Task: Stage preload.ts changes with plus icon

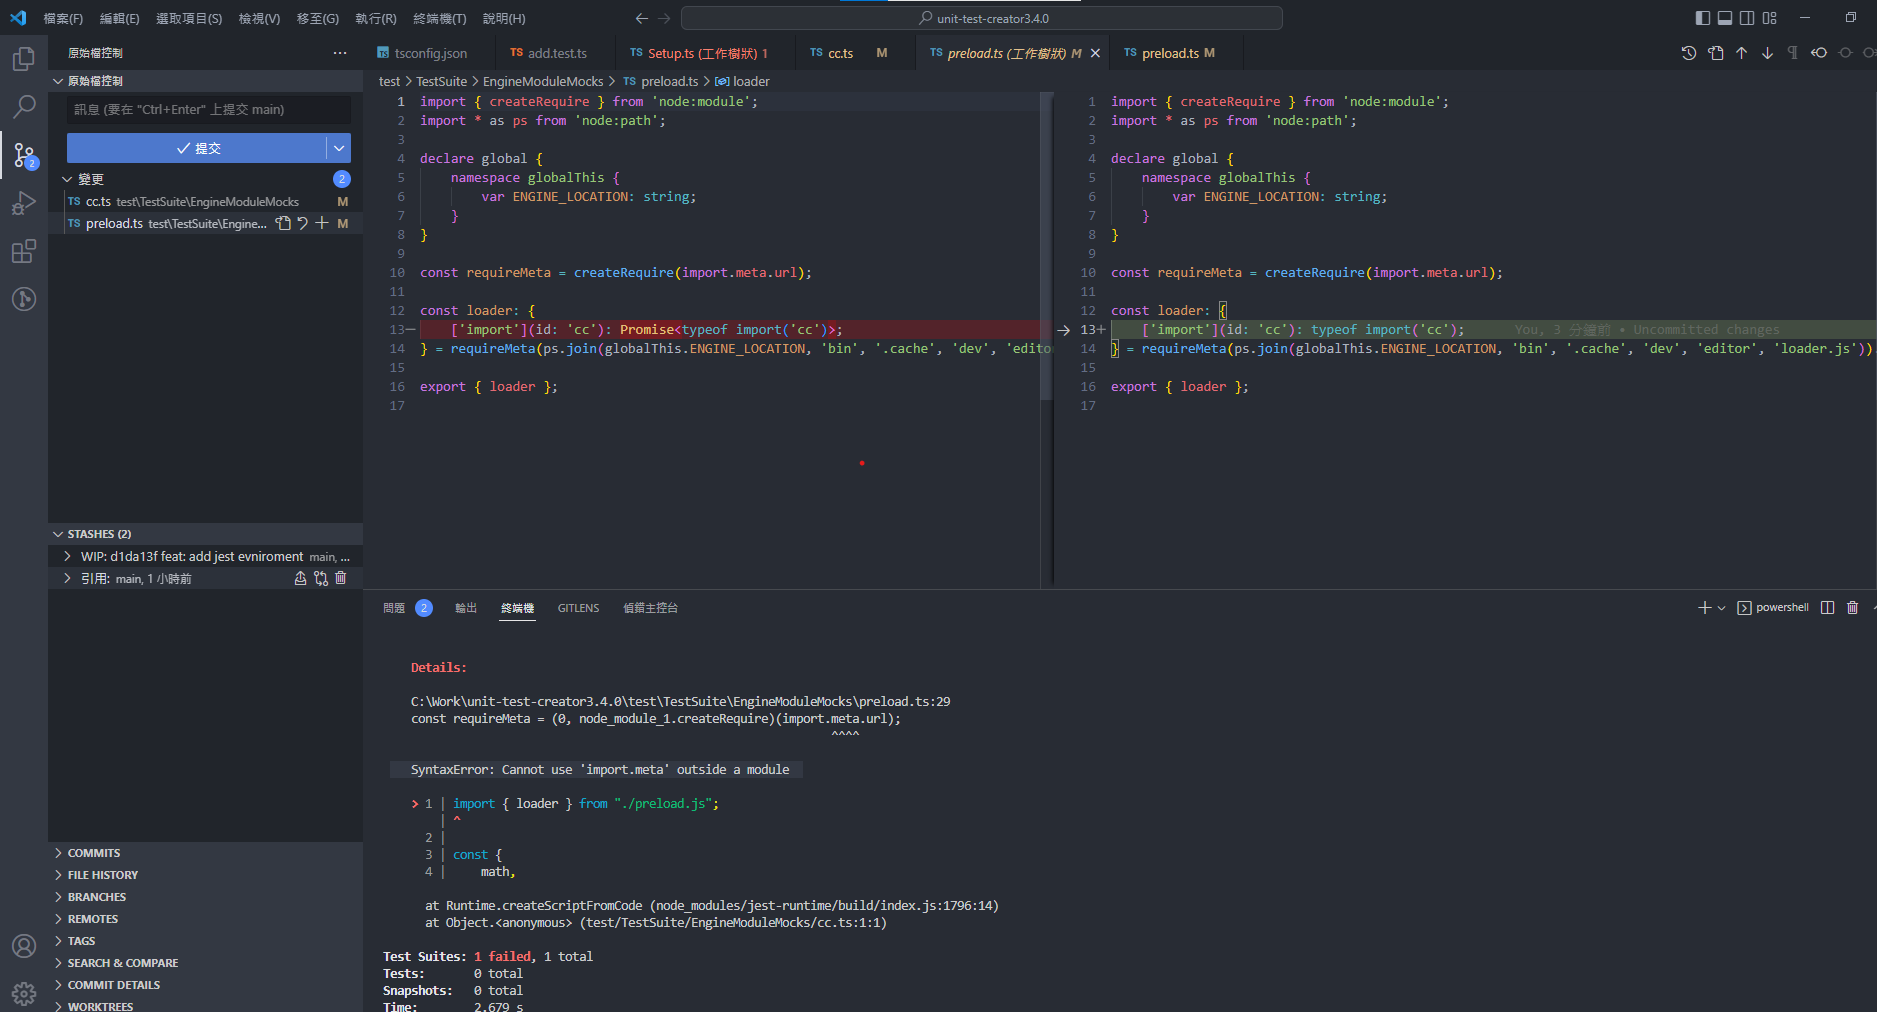Action: [322, 224]
